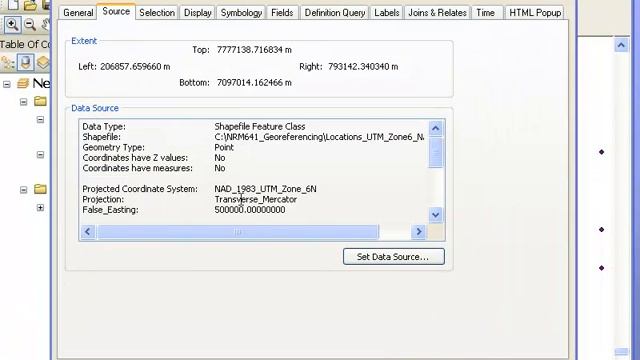Open the Symbology tab

241,13
